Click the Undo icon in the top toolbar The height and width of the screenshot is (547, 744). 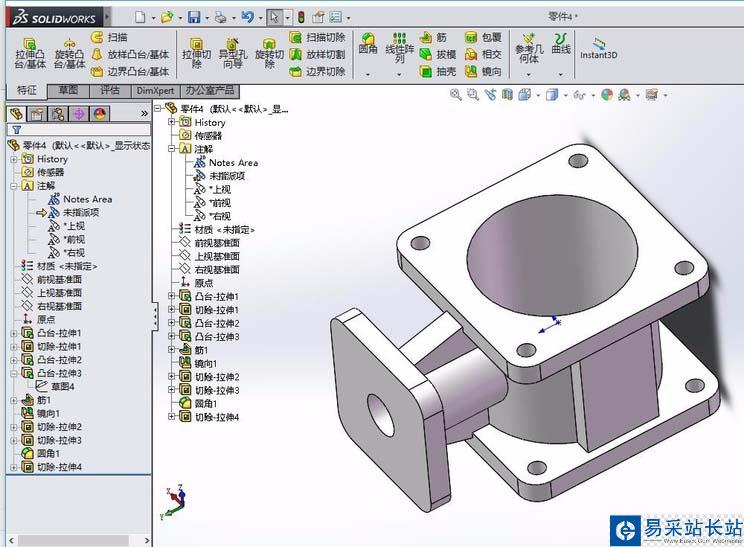click(x=247, y=18)
